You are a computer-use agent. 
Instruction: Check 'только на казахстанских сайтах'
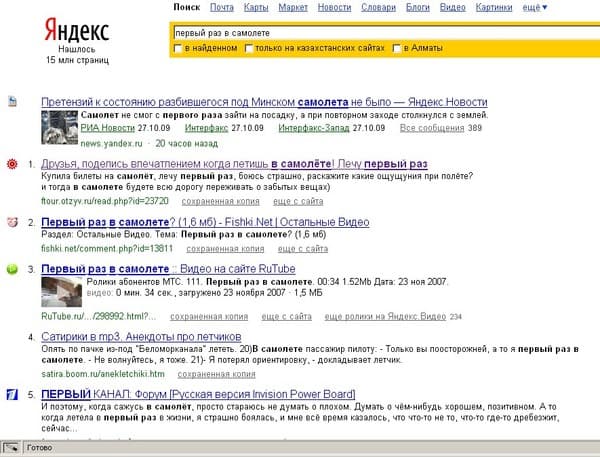249,49
